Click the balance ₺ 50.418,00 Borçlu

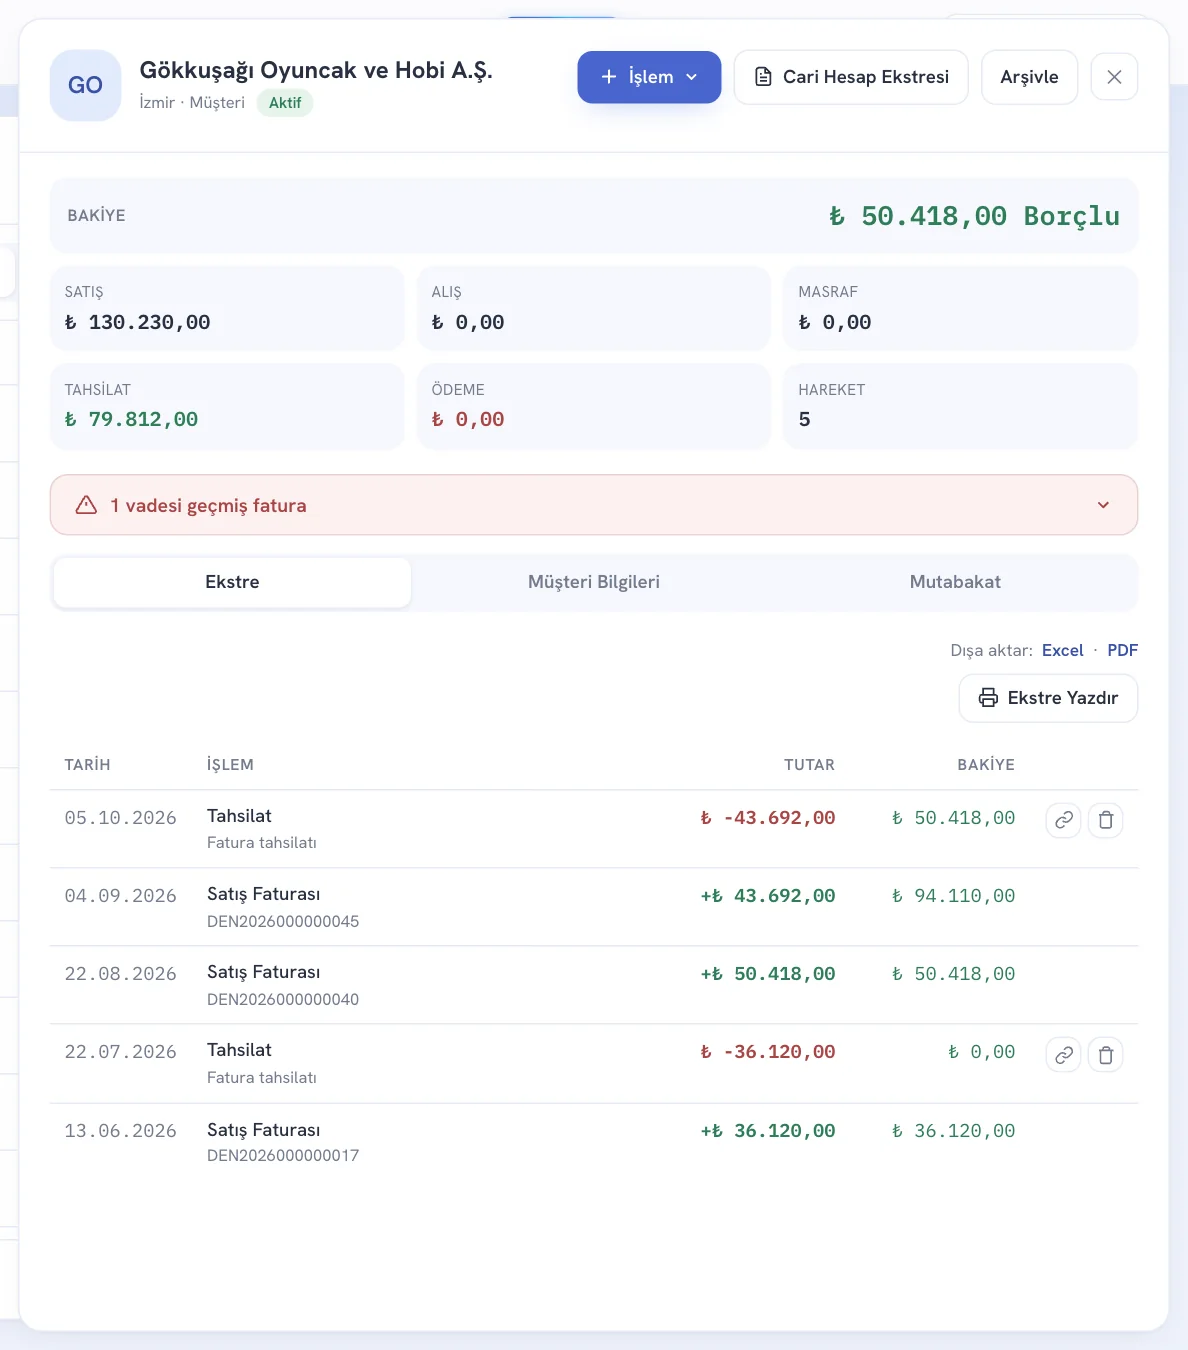point(974,216)
